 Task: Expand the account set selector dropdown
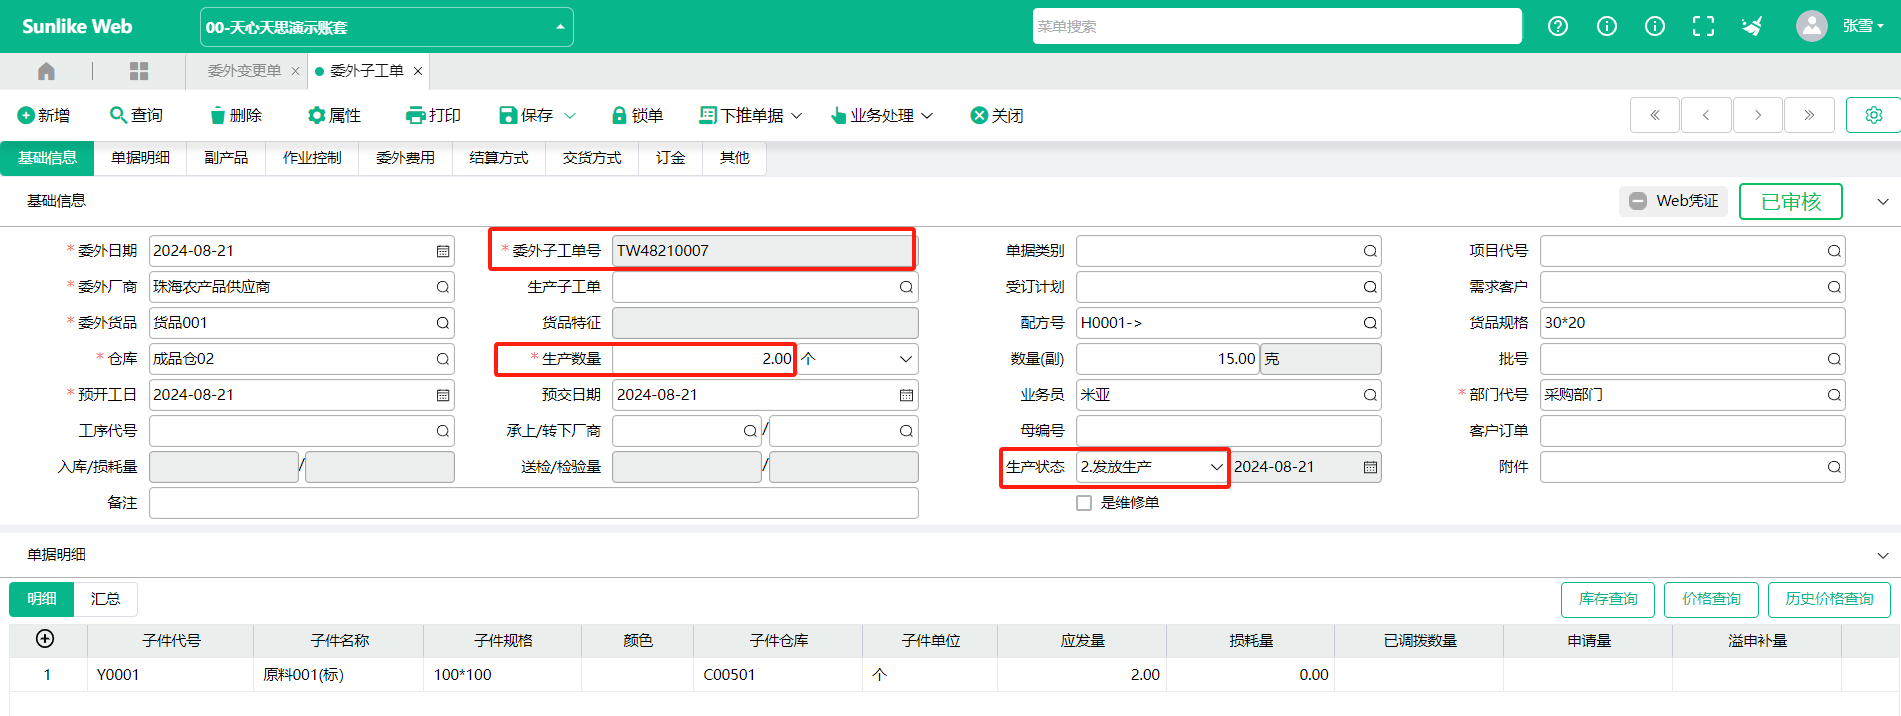(560, 27)
